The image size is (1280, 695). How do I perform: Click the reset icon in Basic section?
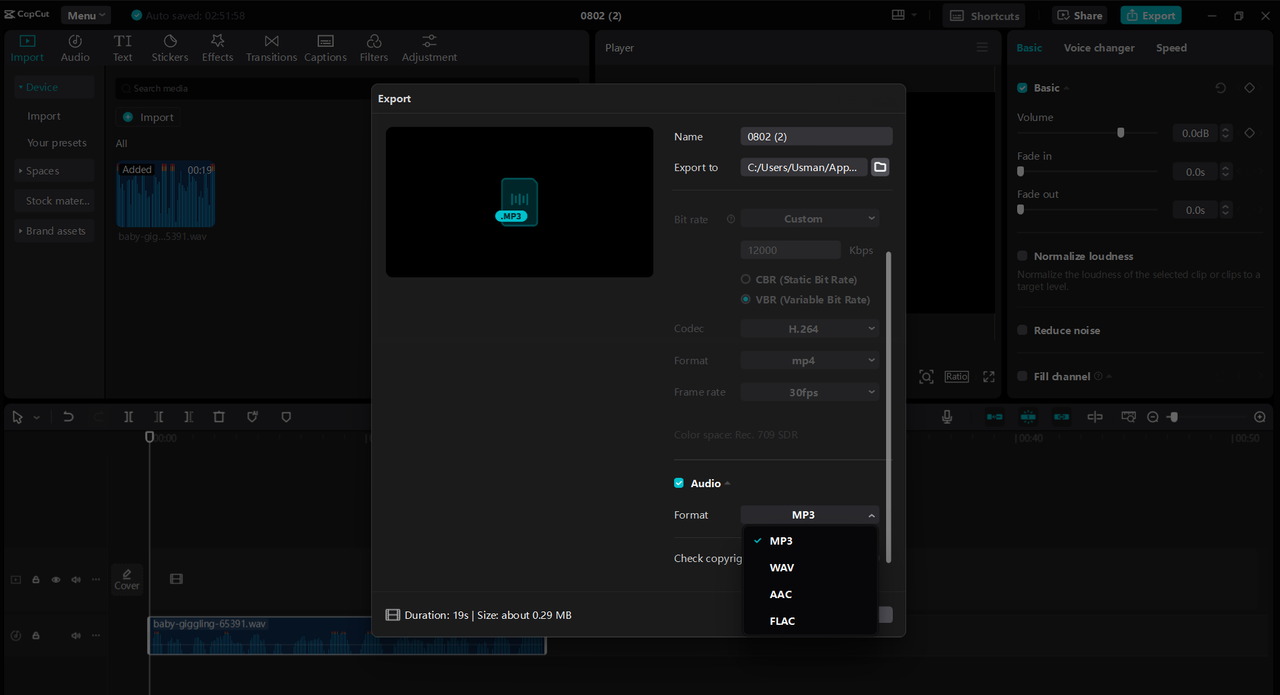(x=1220, y=88)
